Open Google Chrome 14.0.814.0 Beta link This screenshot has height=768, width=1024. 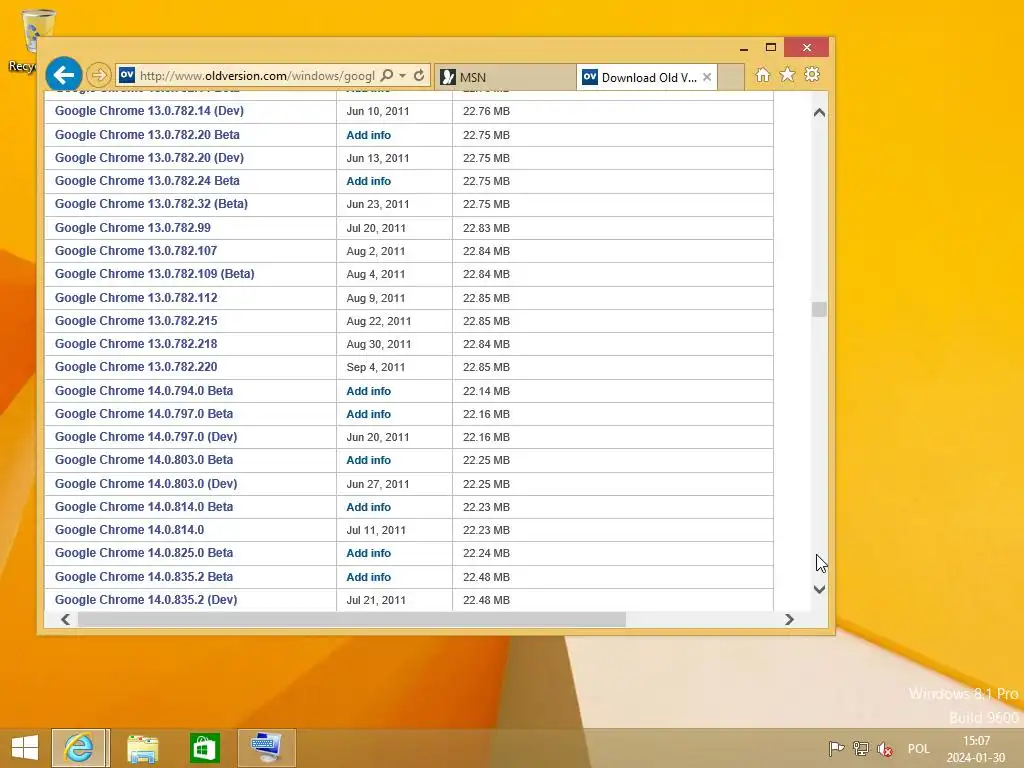144,507
